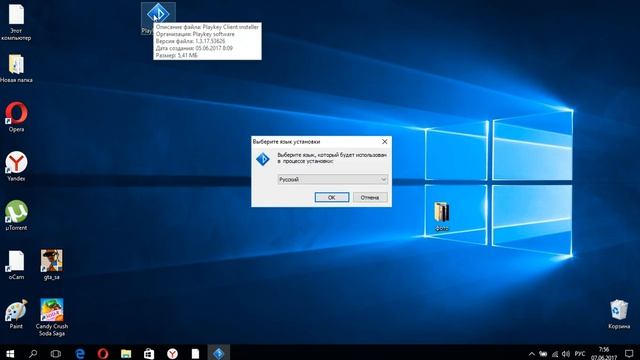
Task: Open Task View from taskbar
Action: [x=56, y=353]
